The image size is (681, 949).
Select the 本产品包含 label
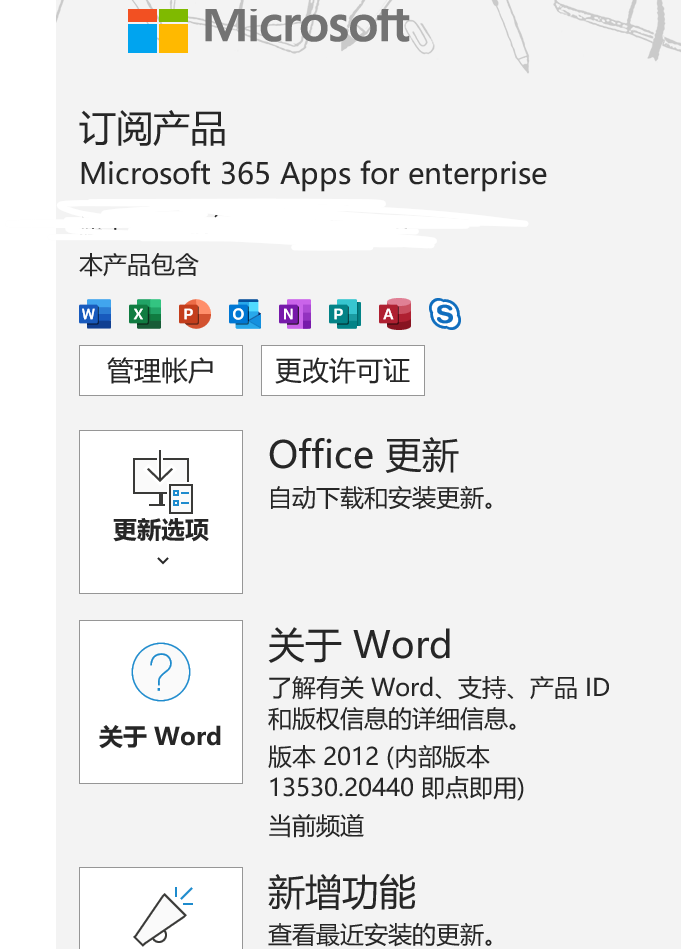139,265
